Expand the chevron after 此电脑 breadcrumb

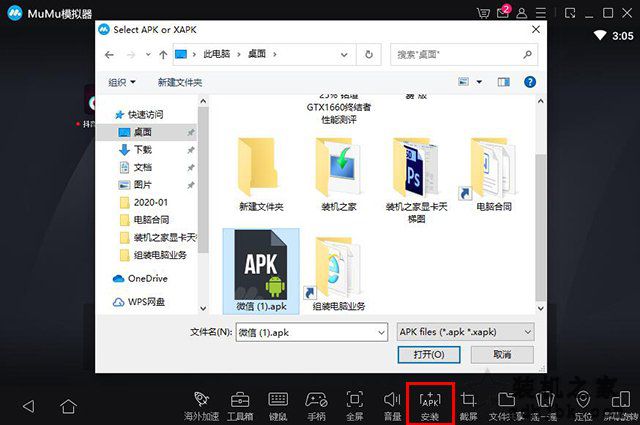pos(239,54)
